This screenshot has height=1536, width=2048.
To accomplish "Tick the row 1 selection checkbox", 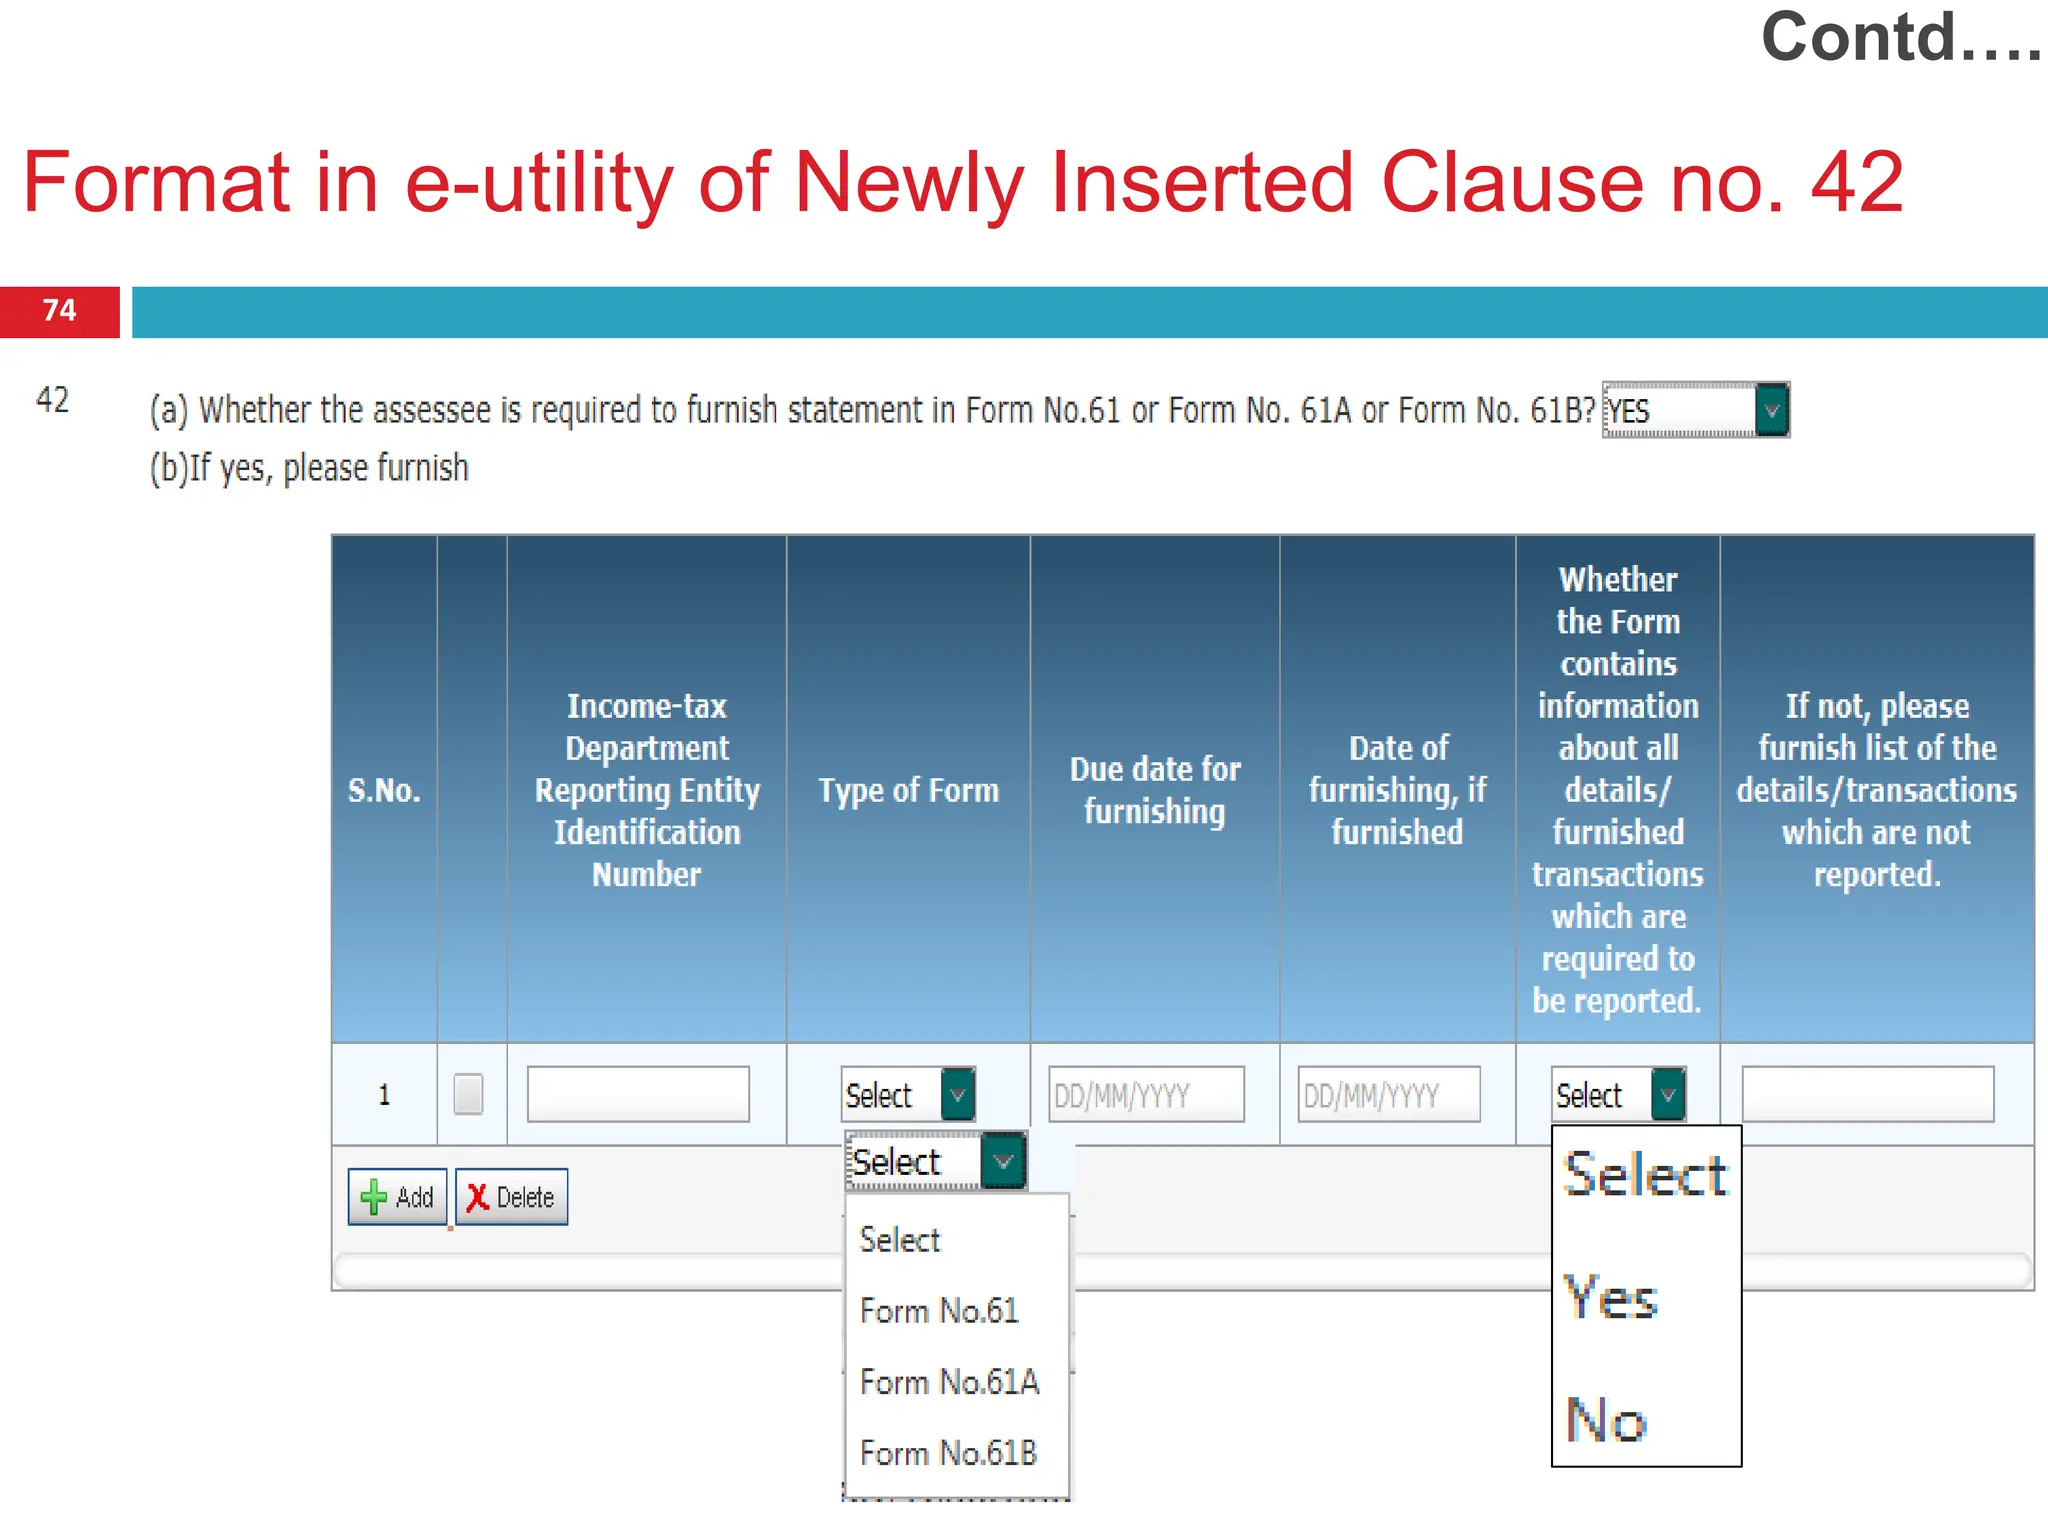I will pyautogui.click(x=468, y=1093).
